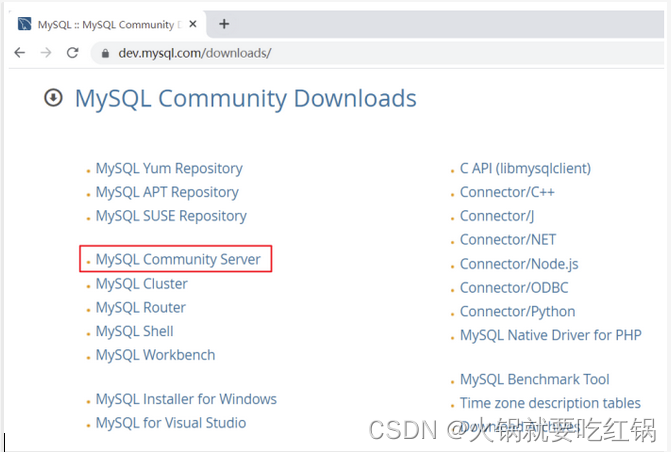
Task: Click the padlock site info icon
Action: coord(105,54)
